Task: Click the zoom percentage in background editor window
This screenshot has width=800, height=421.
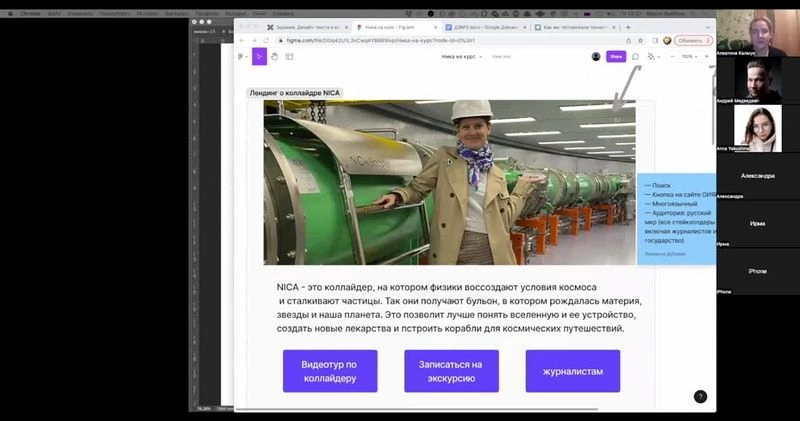Action: (204, 409)
